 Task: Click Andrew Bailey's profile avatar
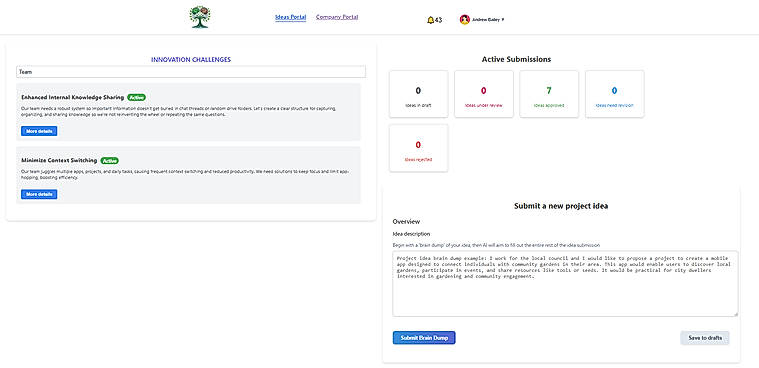pyautogui.click(x=465, y=19)
